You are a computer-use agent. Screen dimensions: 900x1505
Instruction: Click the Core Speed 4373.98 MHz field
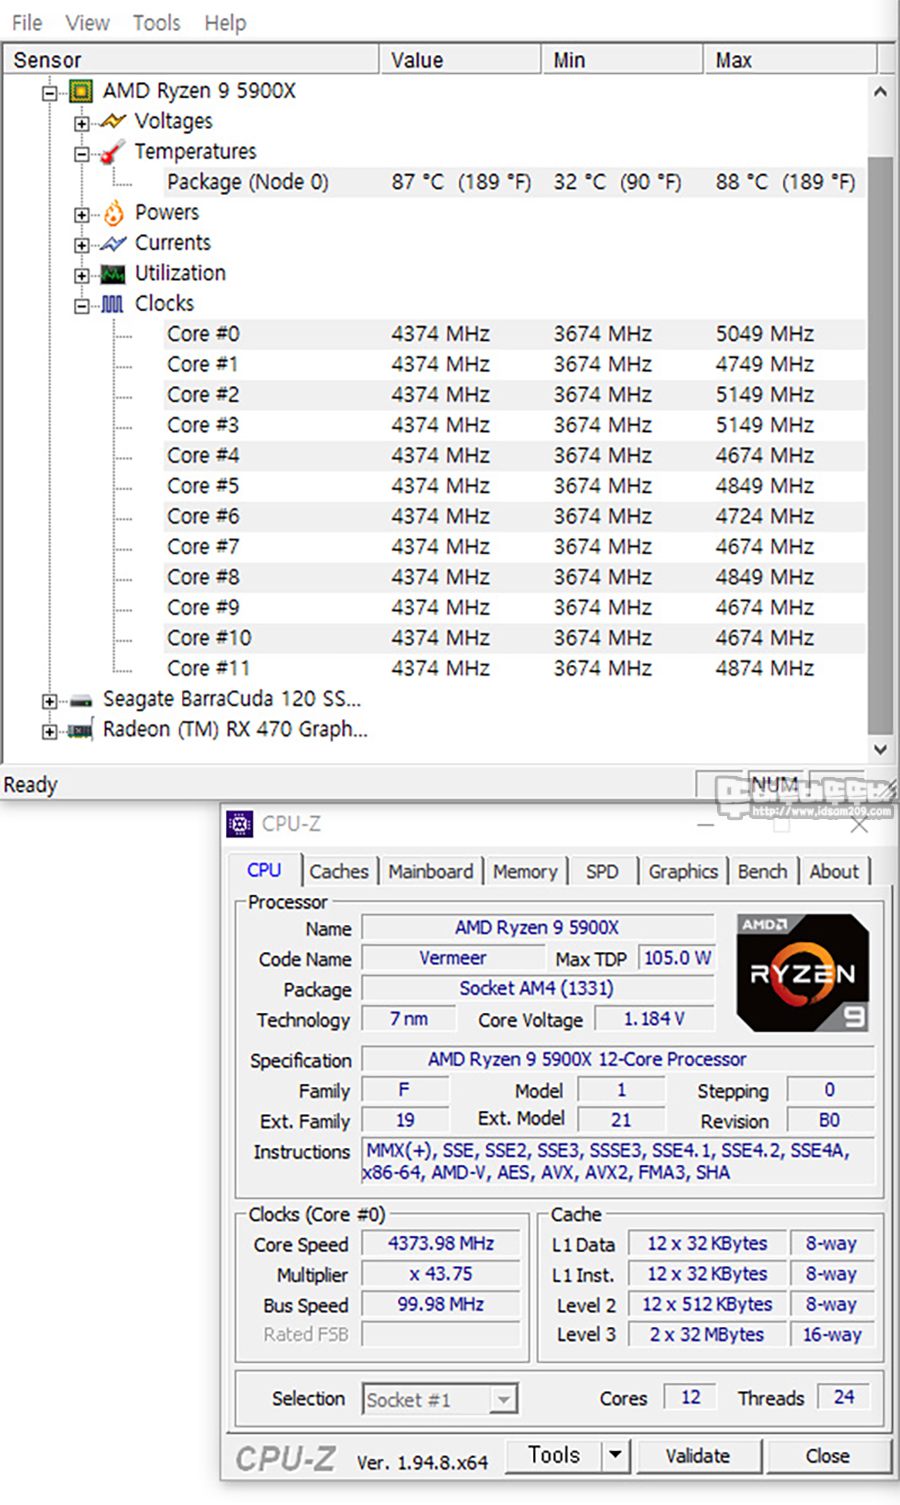(x=441, y=1244)
